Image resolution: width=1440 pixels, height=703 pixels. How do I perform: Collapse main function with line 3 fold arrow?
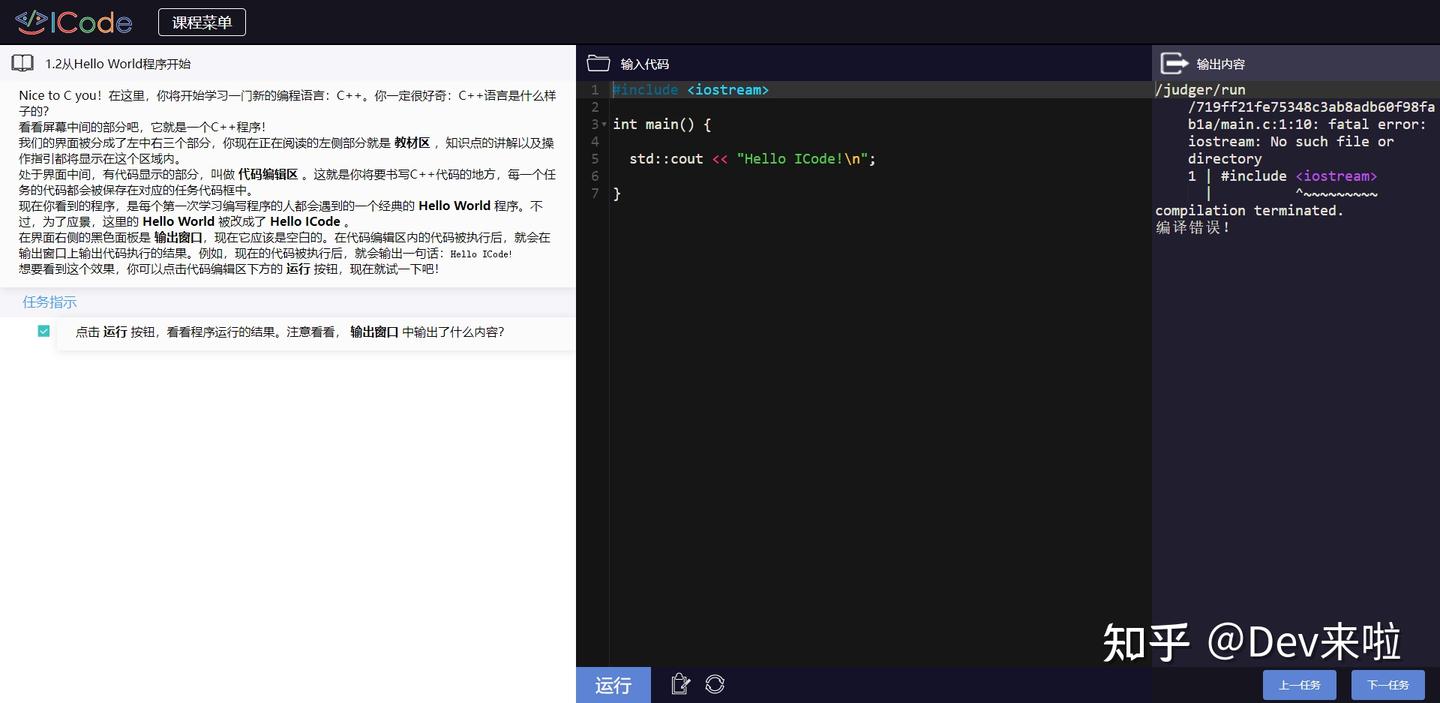coord(603,124)
